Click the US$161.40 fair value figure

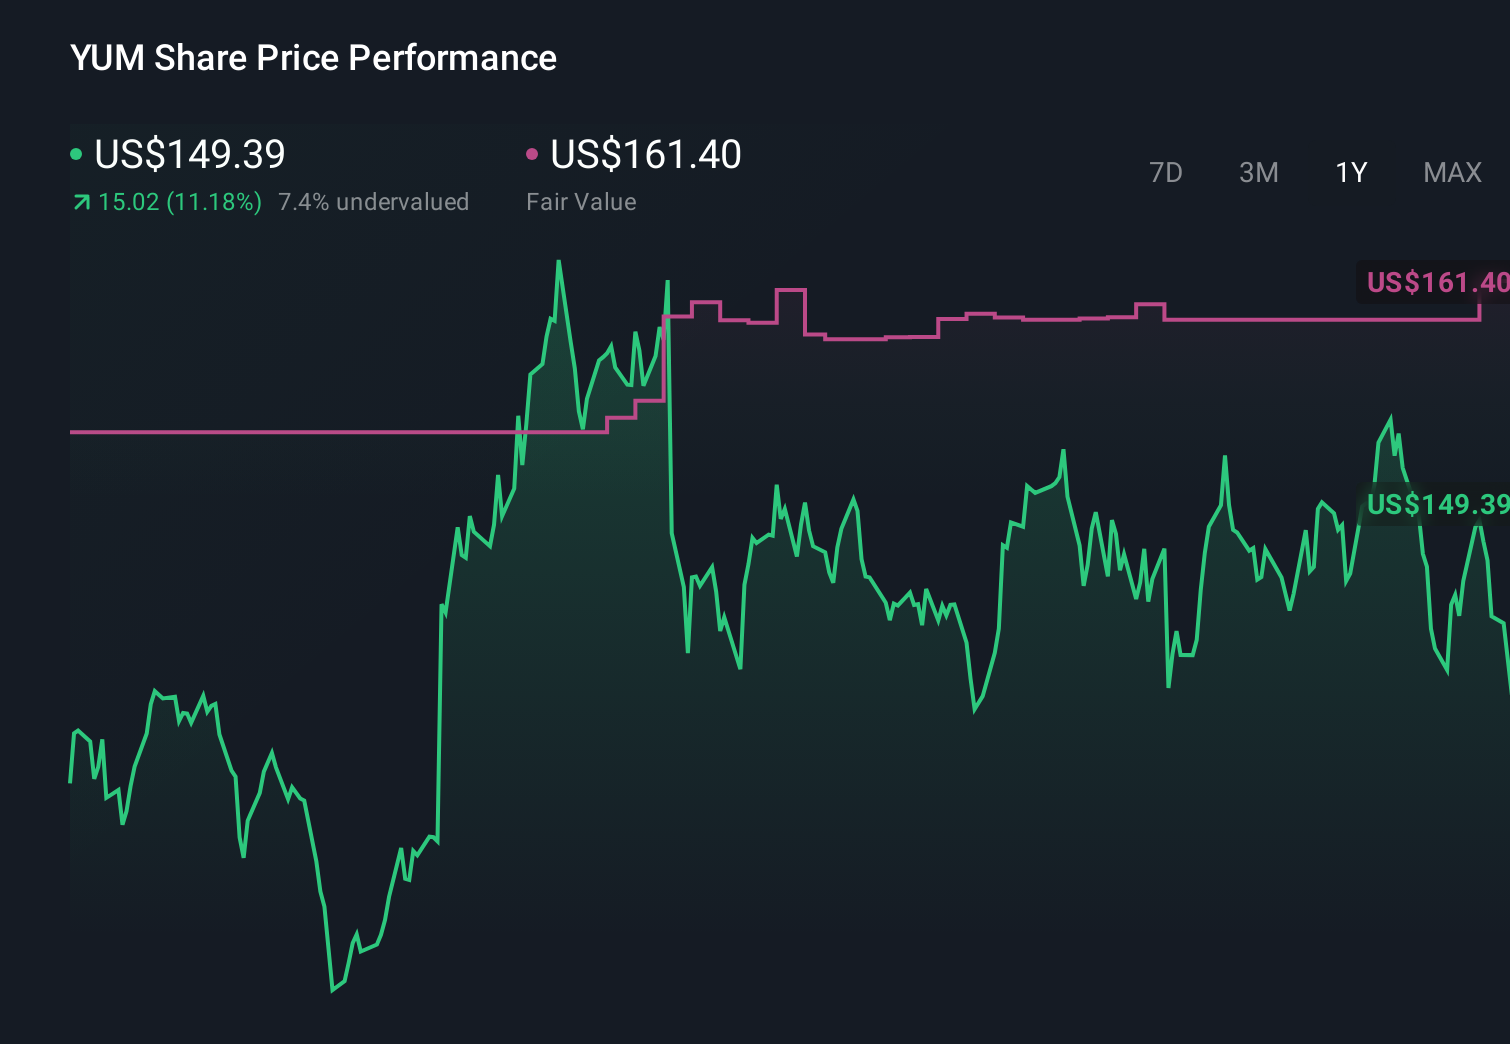click(646, 153)
